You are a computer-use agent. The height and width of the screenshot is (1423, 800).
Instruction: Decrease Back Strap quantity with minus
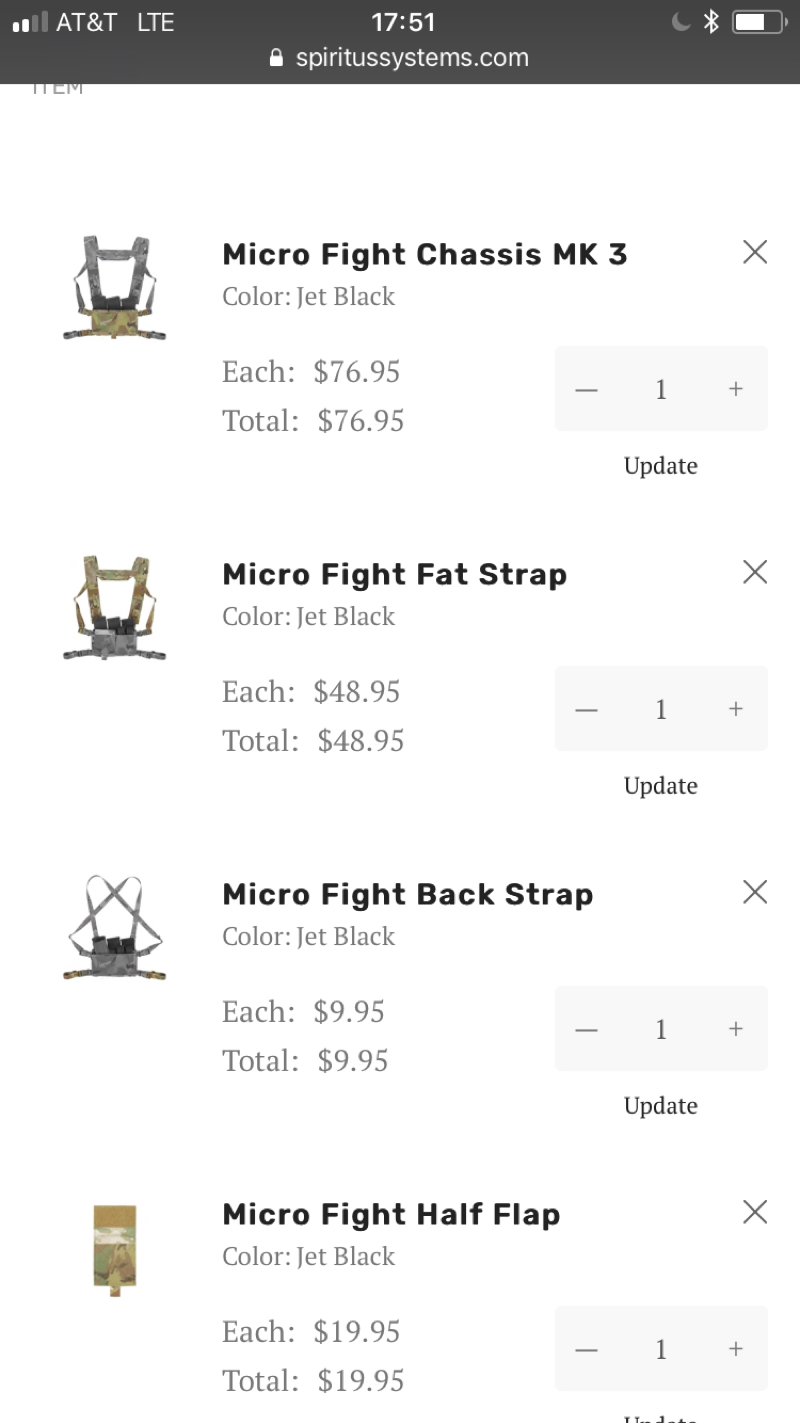pos(587,1029)
